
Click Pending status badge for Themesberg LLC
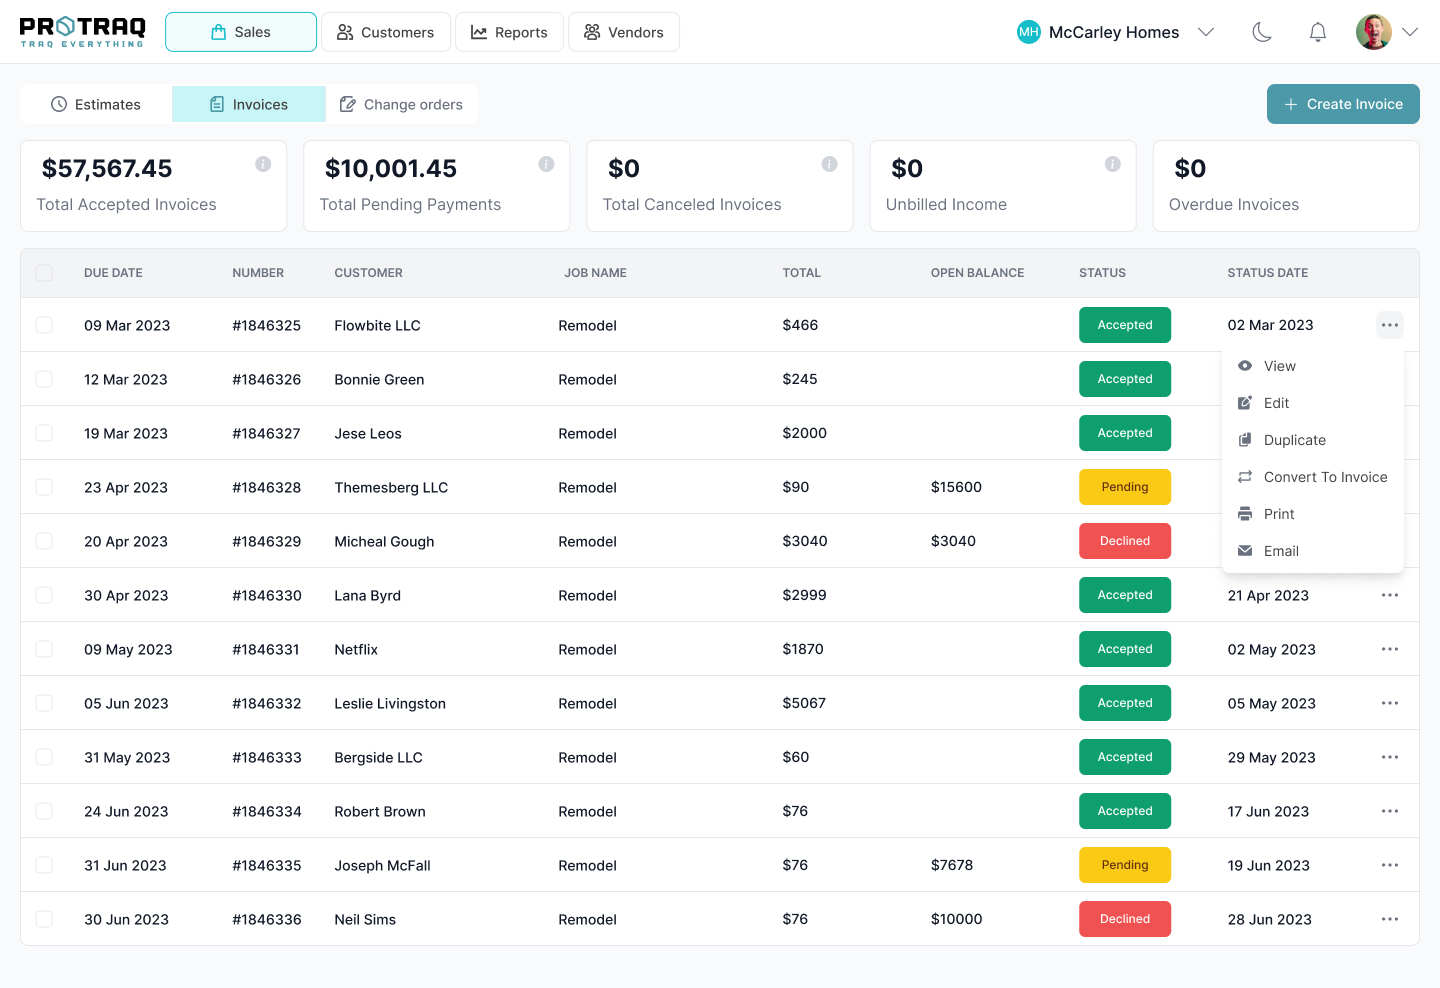tap(1124, 487)
